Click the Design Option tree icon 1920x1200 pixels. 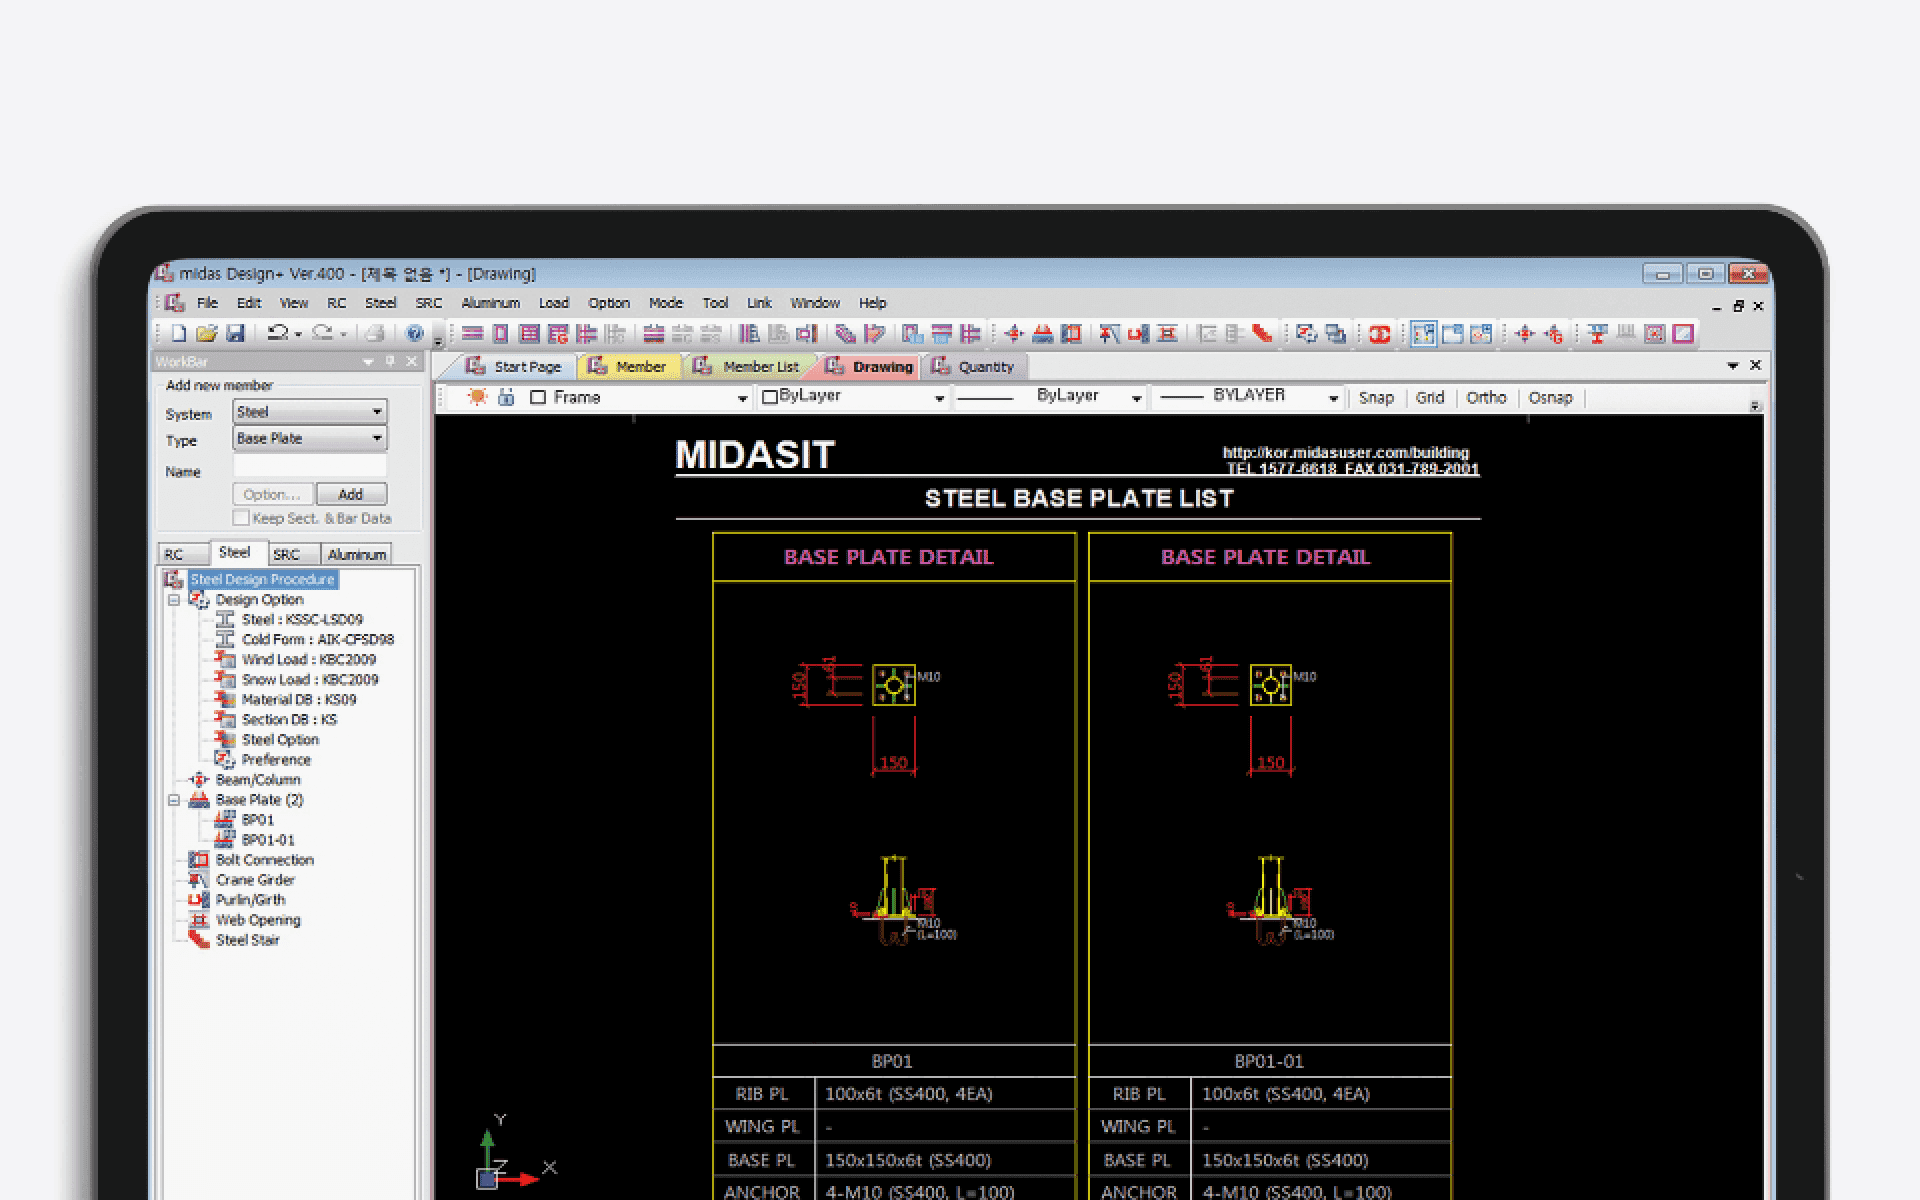(x=199, y=600)
